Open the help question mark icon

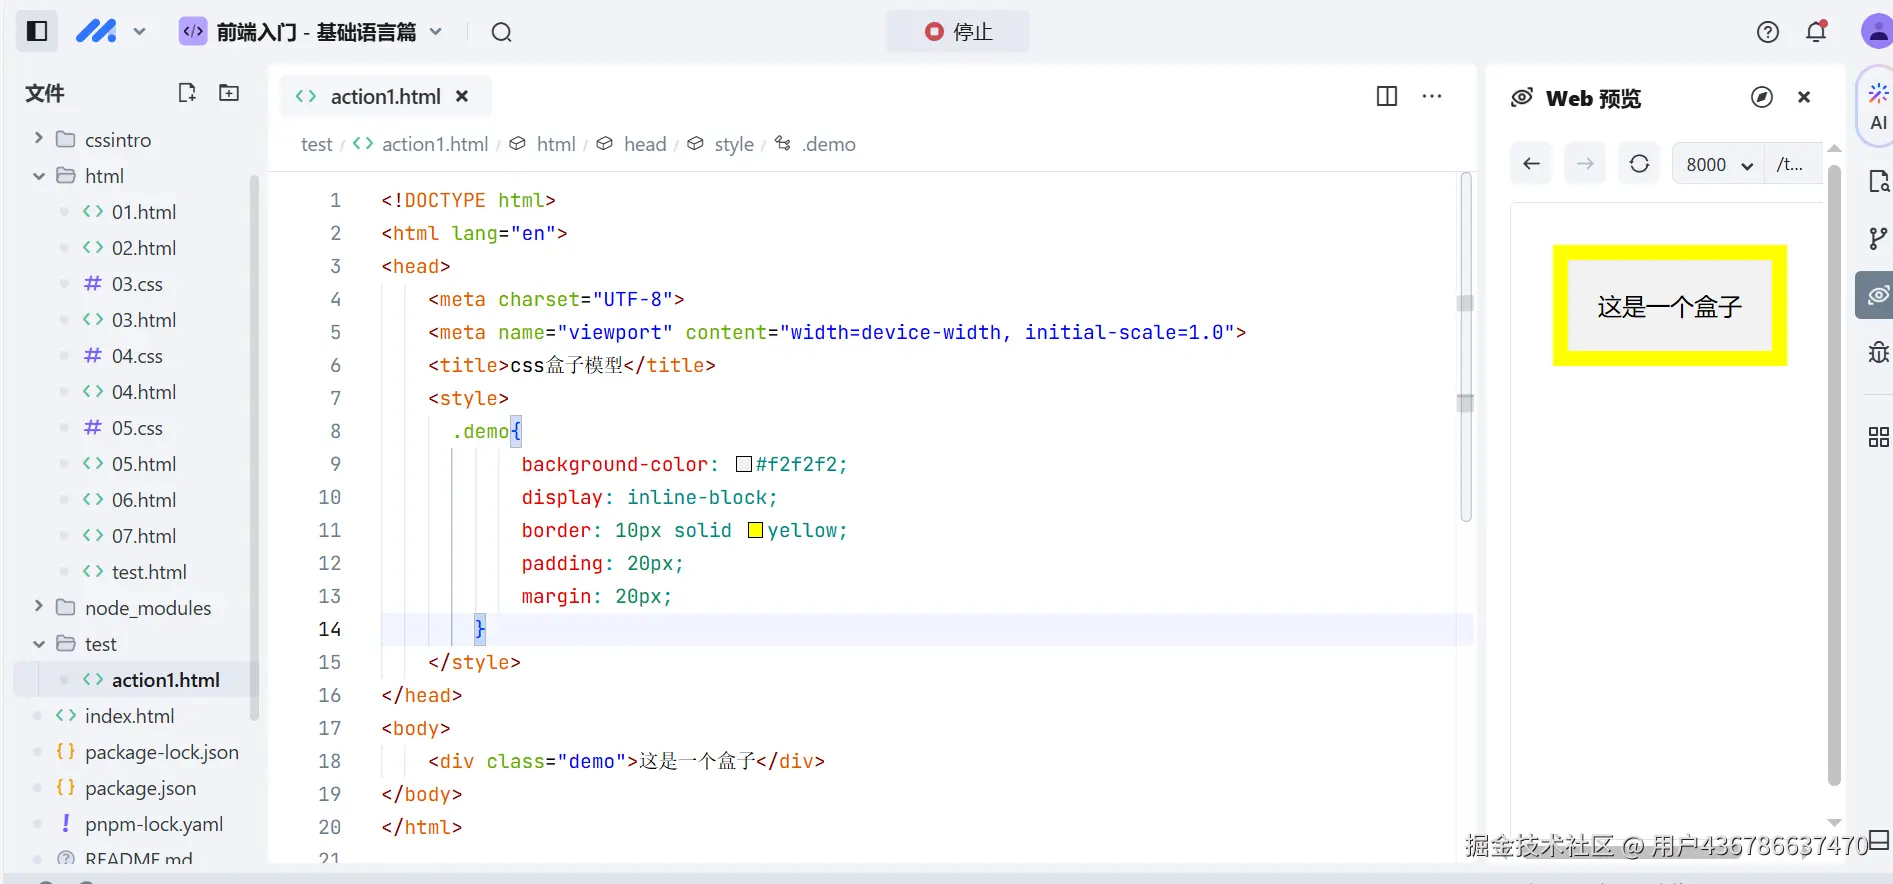[x=1767, y=32]
